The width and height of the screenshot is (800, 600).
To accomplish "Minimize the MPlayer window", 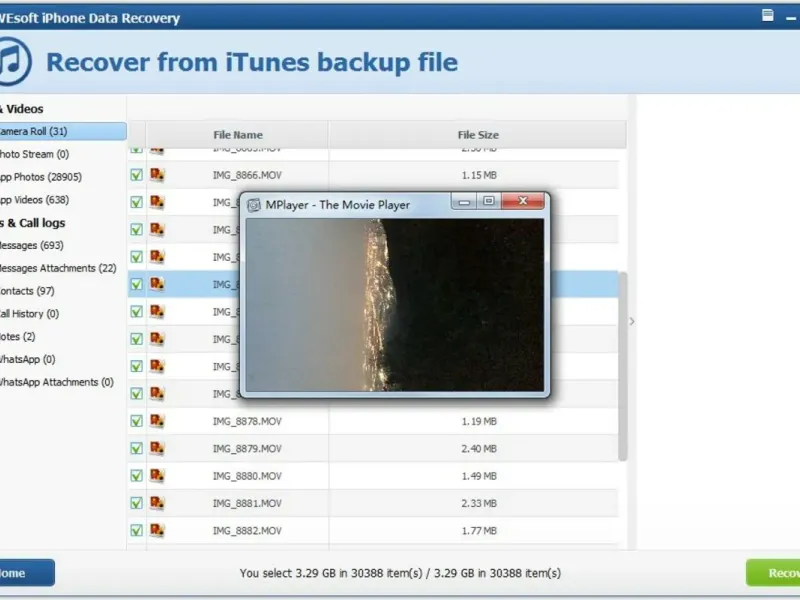I will [x=464, y=201].
